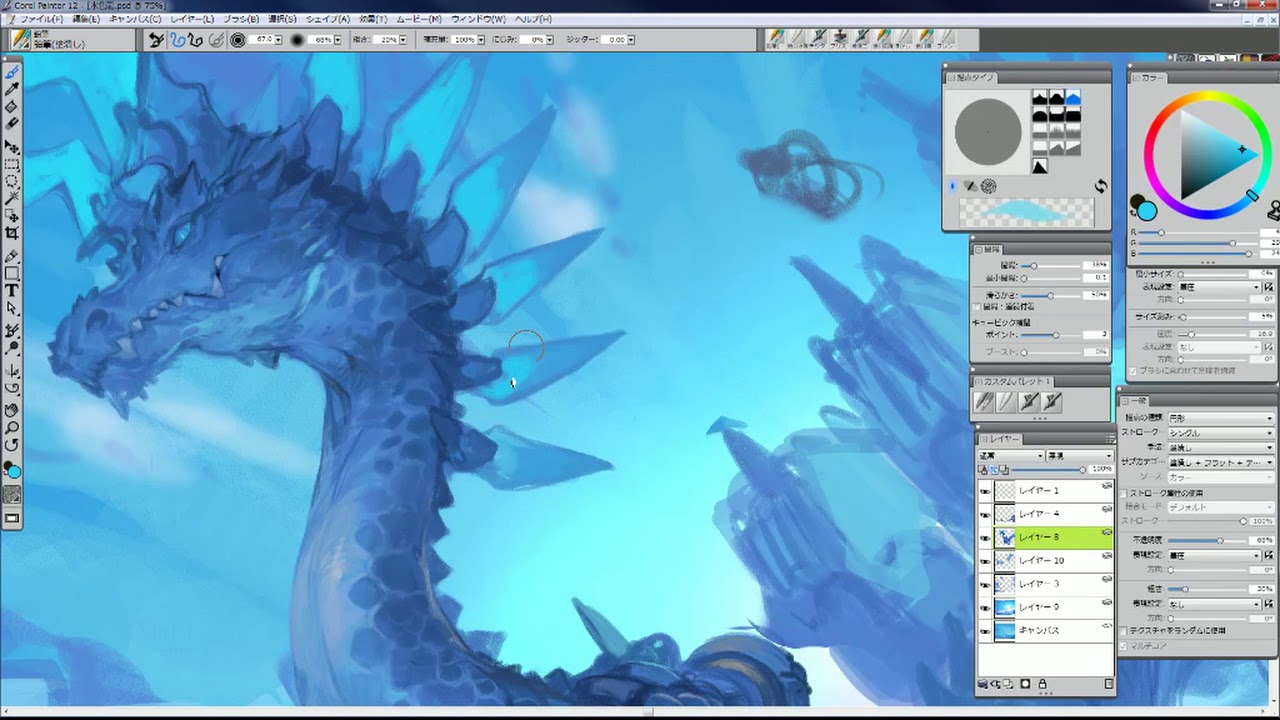This screenshot has width=1280, height=720.
Task: Expand the stroke type dropdown showing シングル
Action: point(1221,433)
